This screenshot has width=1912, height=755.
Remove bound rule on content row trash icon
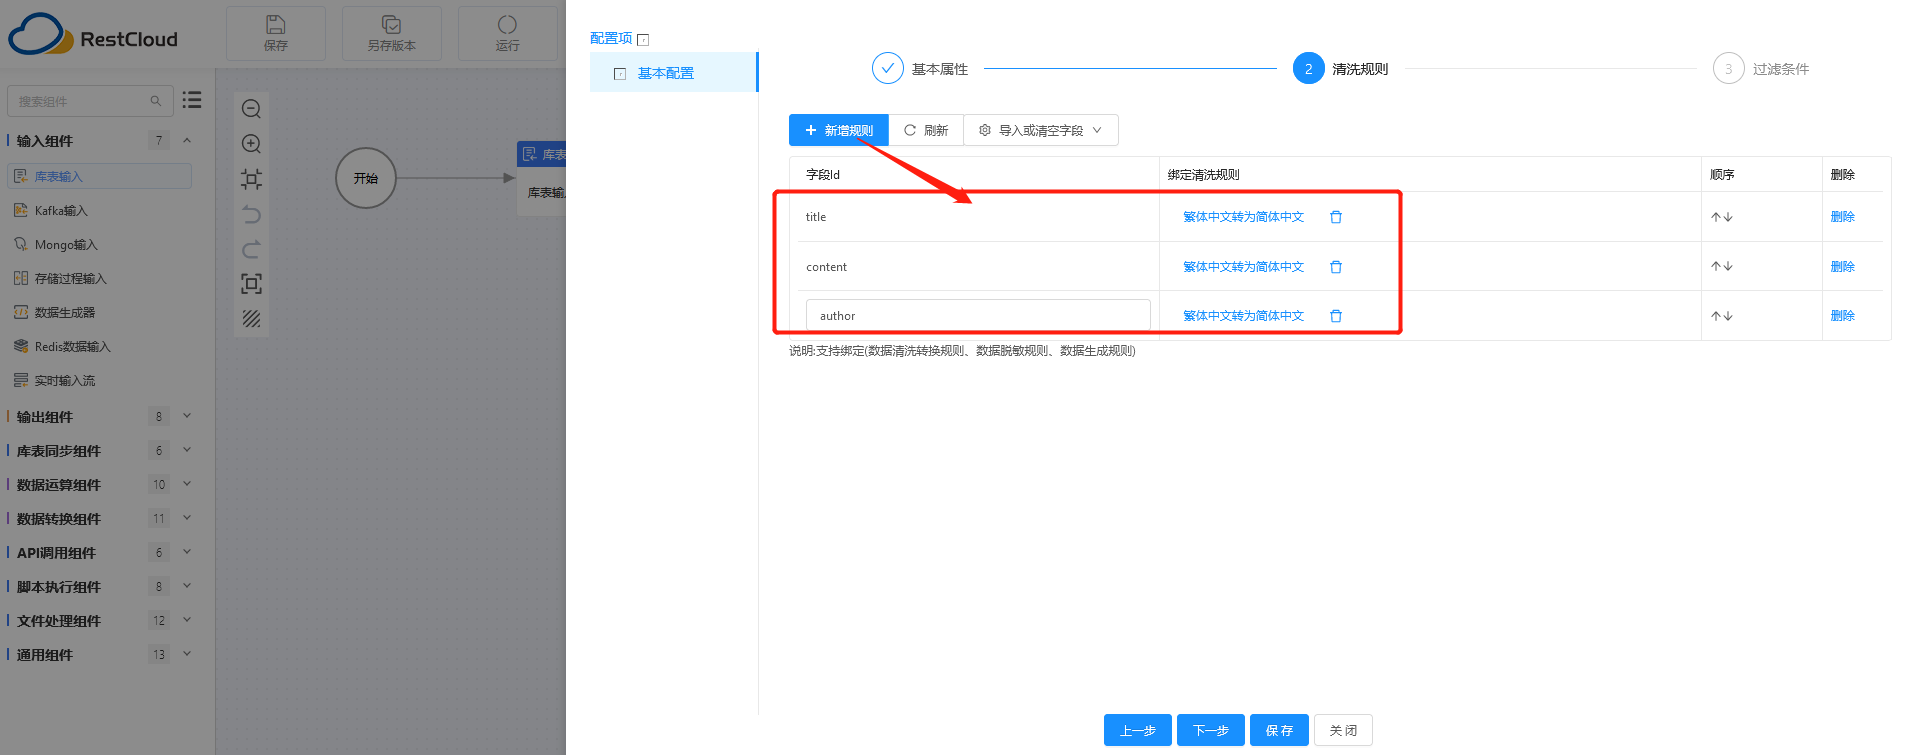pos(1336,267)
